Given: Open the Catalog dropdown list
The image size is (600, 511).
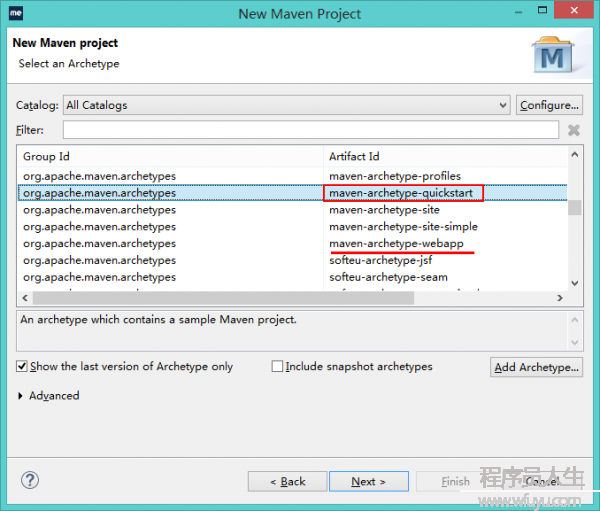Looking at the screenshot, I should (286, 105).
